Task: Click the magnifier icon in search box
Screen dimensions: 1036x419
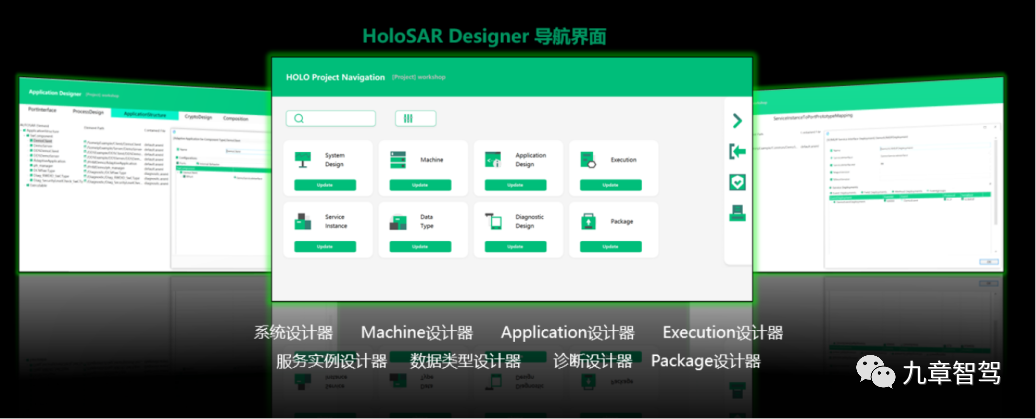Action: (299, 118)
